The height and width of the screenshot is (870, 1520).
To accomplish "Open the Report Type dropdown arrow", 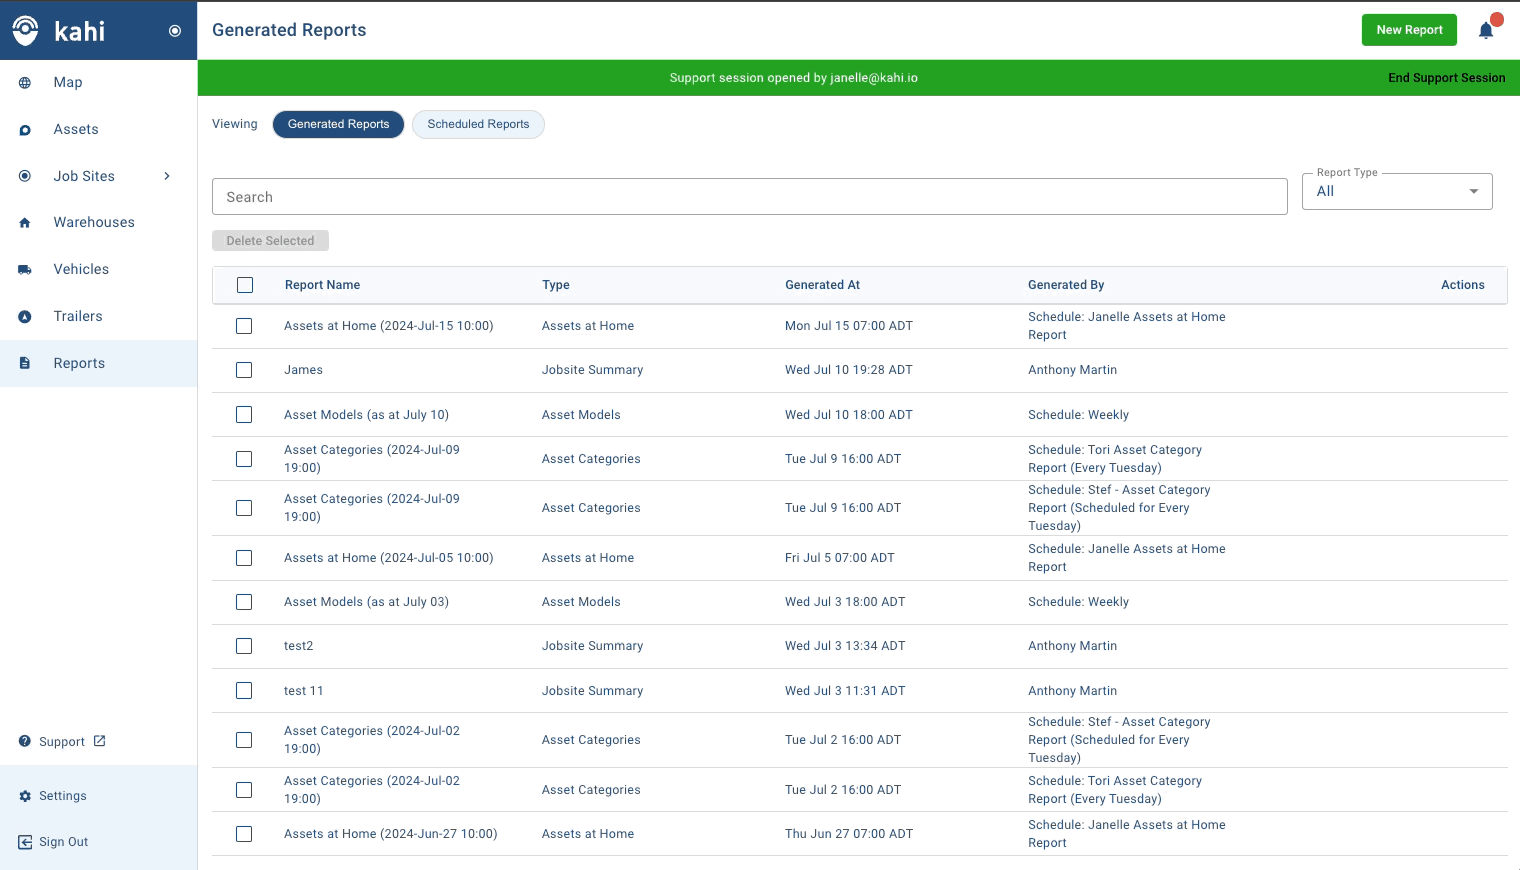I will click(1474, 191).
